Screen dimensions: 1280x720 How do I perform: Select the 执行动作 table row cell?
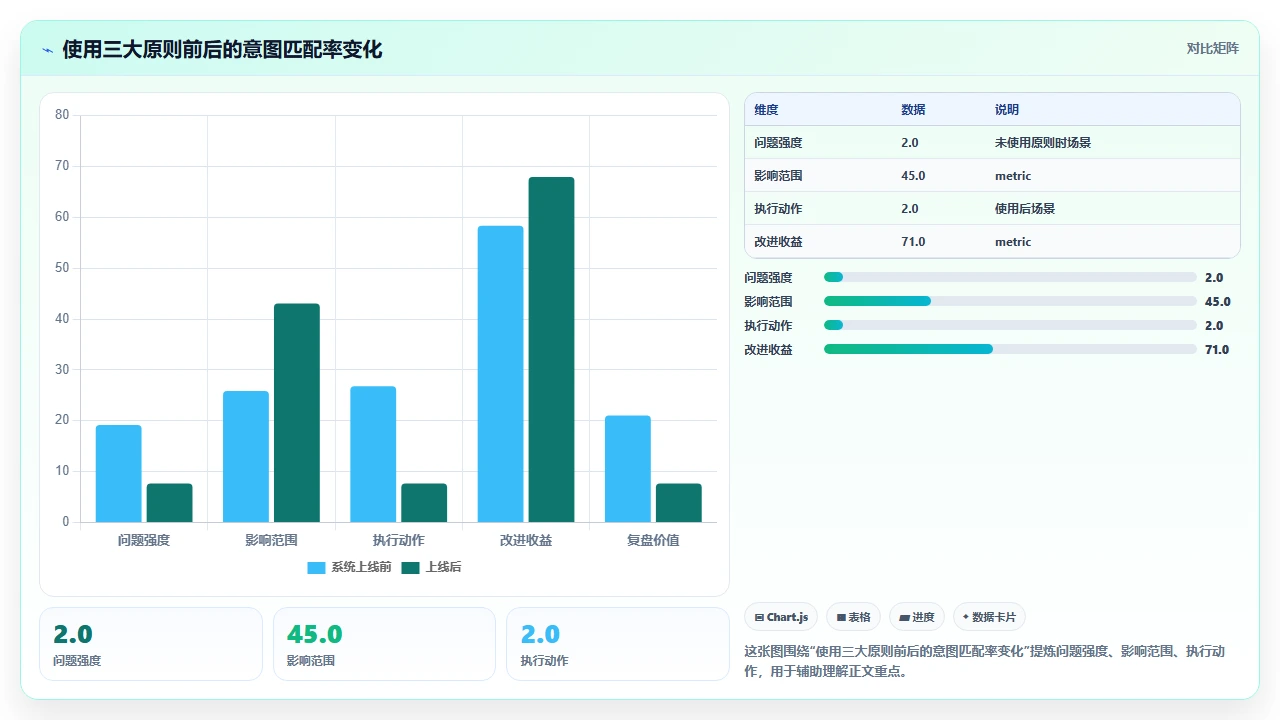pos(778,208)
